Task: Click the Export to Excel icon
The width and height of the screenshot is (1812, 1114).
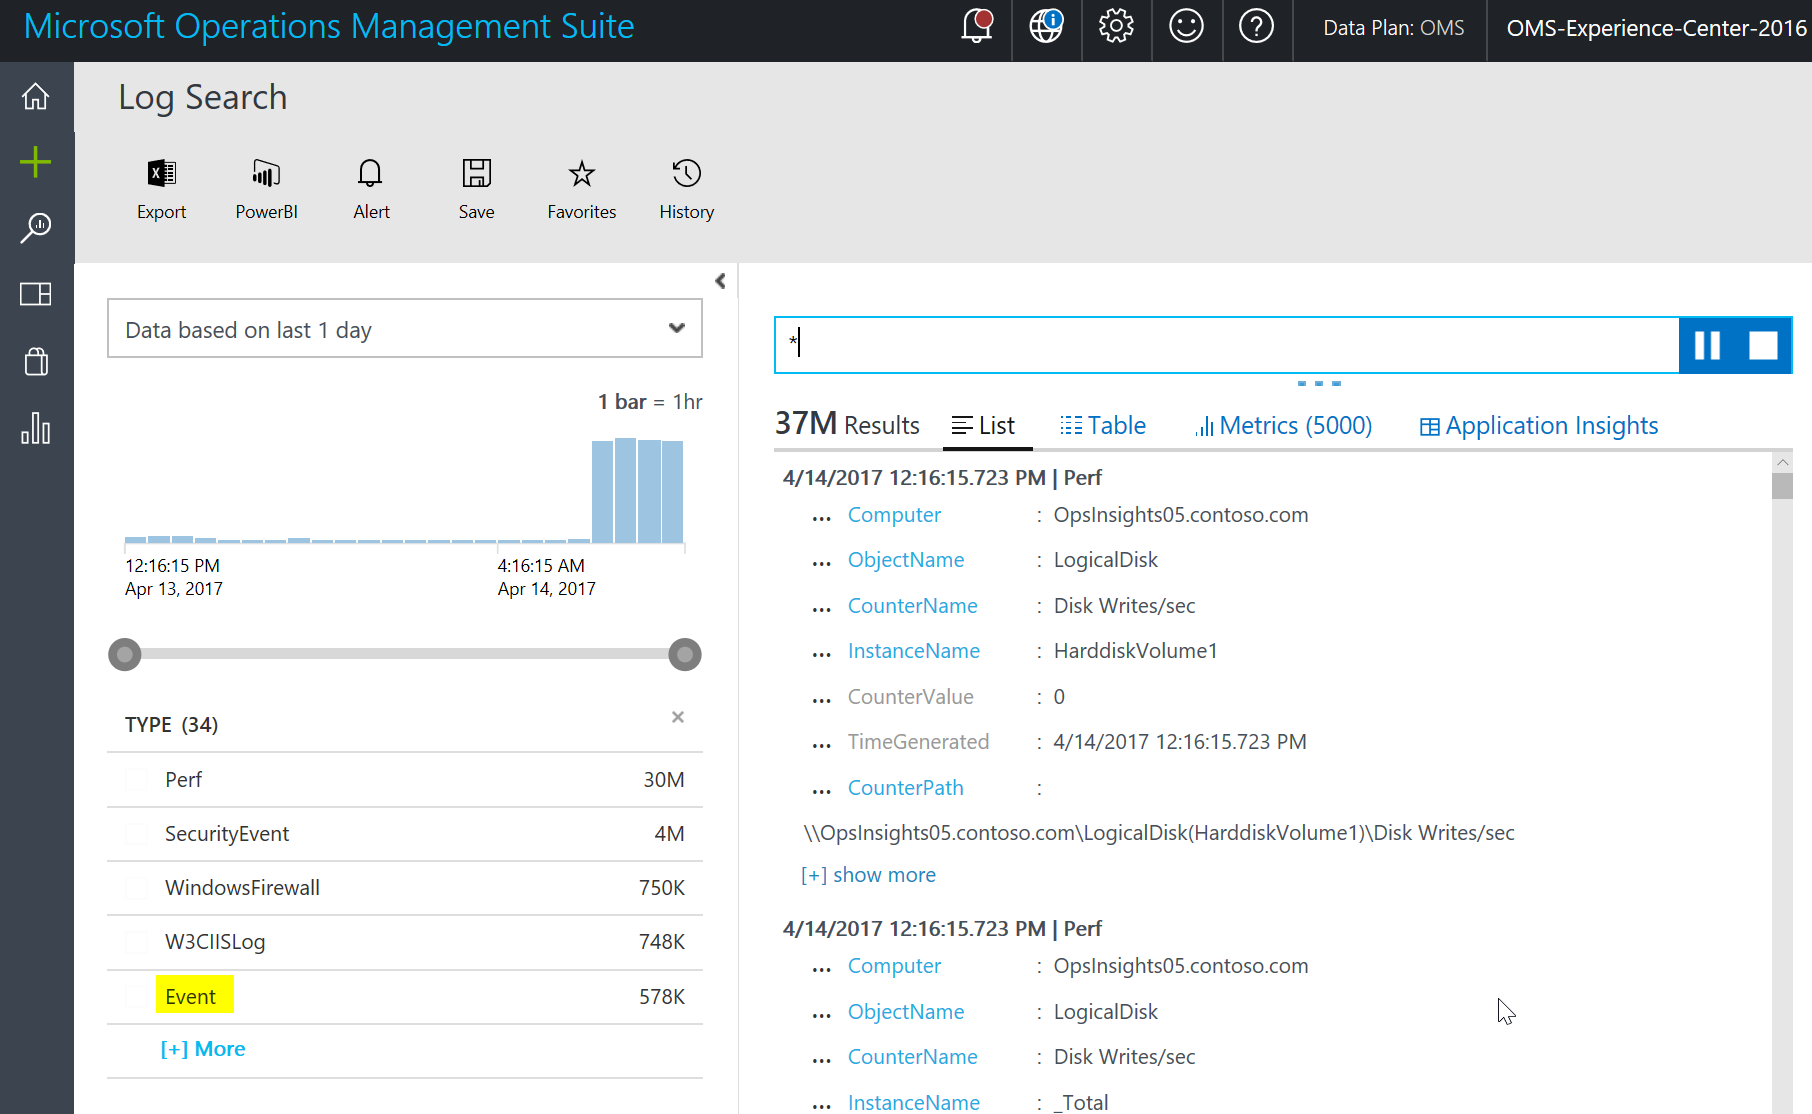Action: point(161,174)
